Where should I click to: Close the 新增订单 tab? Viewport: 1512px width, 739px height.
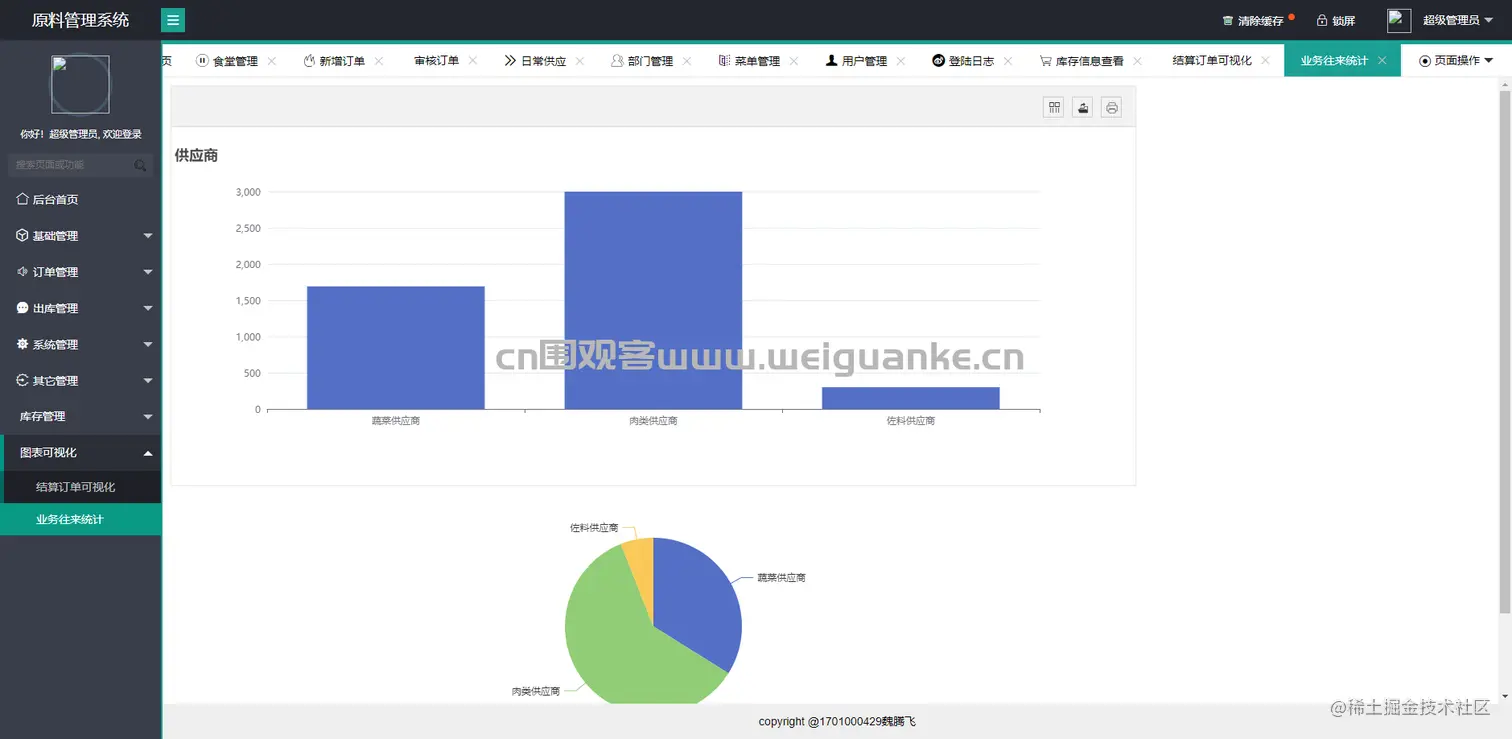click(379, 61)
